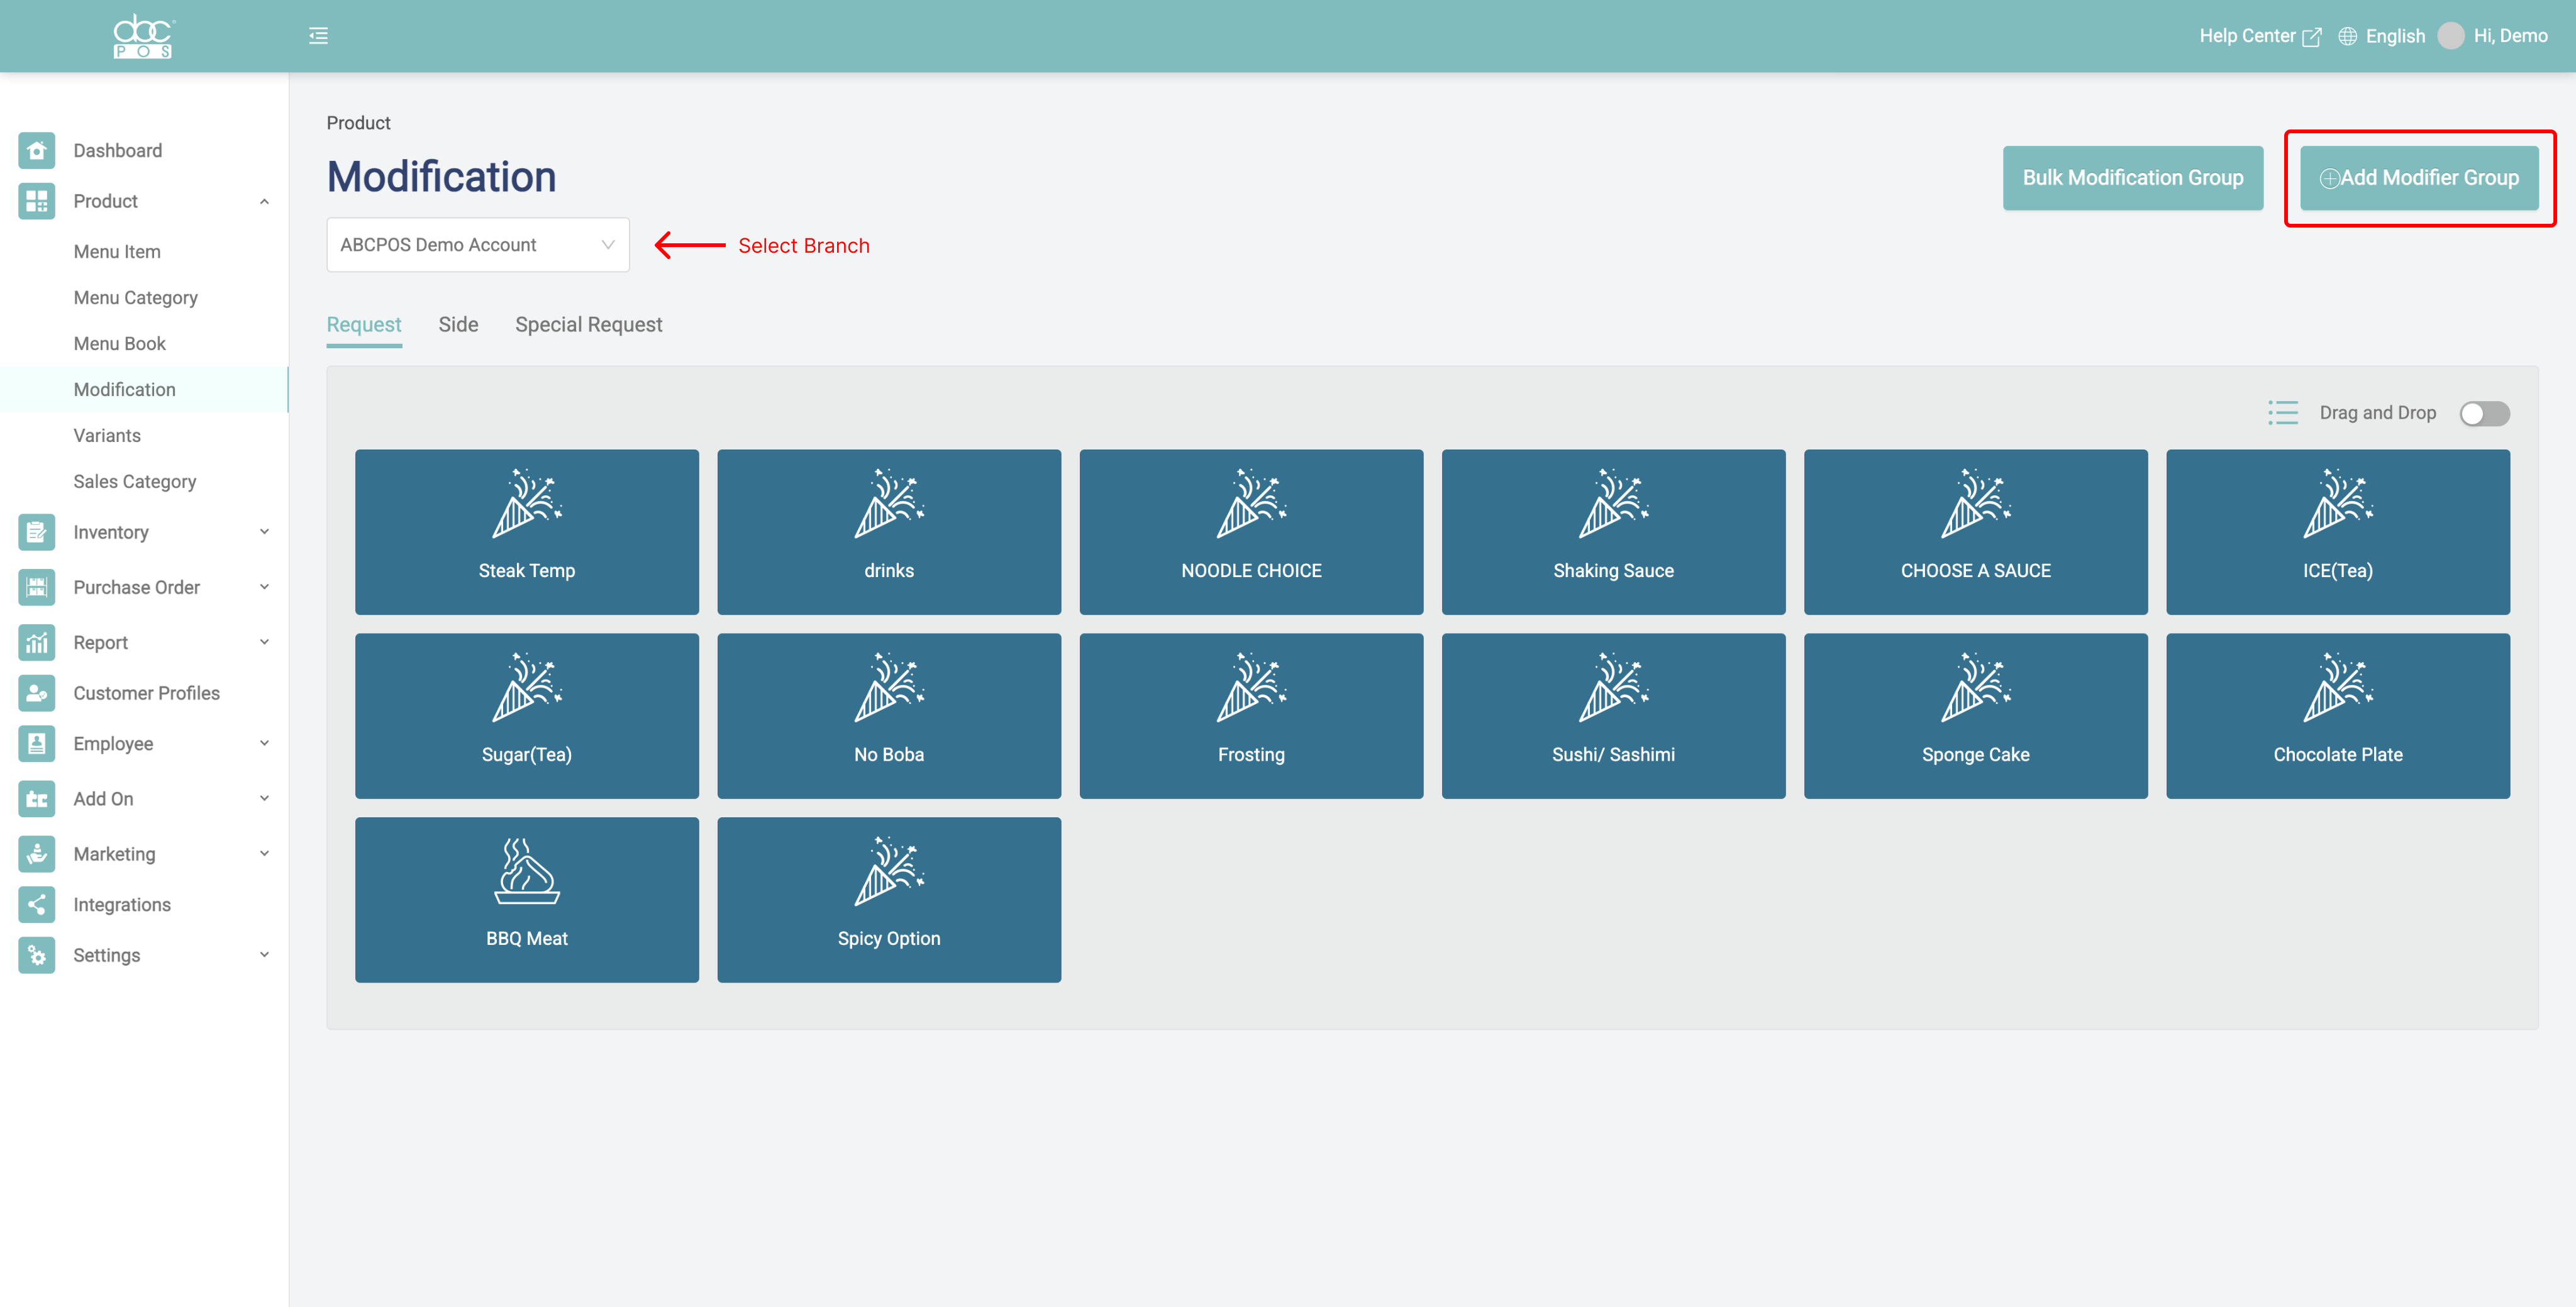Image resolution: width=2576 pixels, height=1307 pixels.
Task: Click the Hi, Demo user label
Action: pos(2510,36)
